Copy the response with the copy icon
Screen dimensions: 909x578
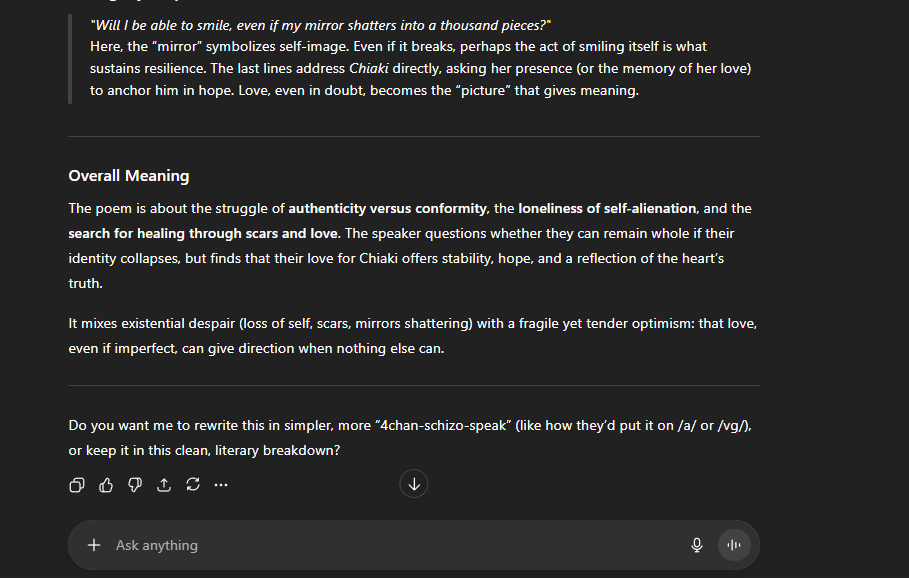[x=77, y=485]
